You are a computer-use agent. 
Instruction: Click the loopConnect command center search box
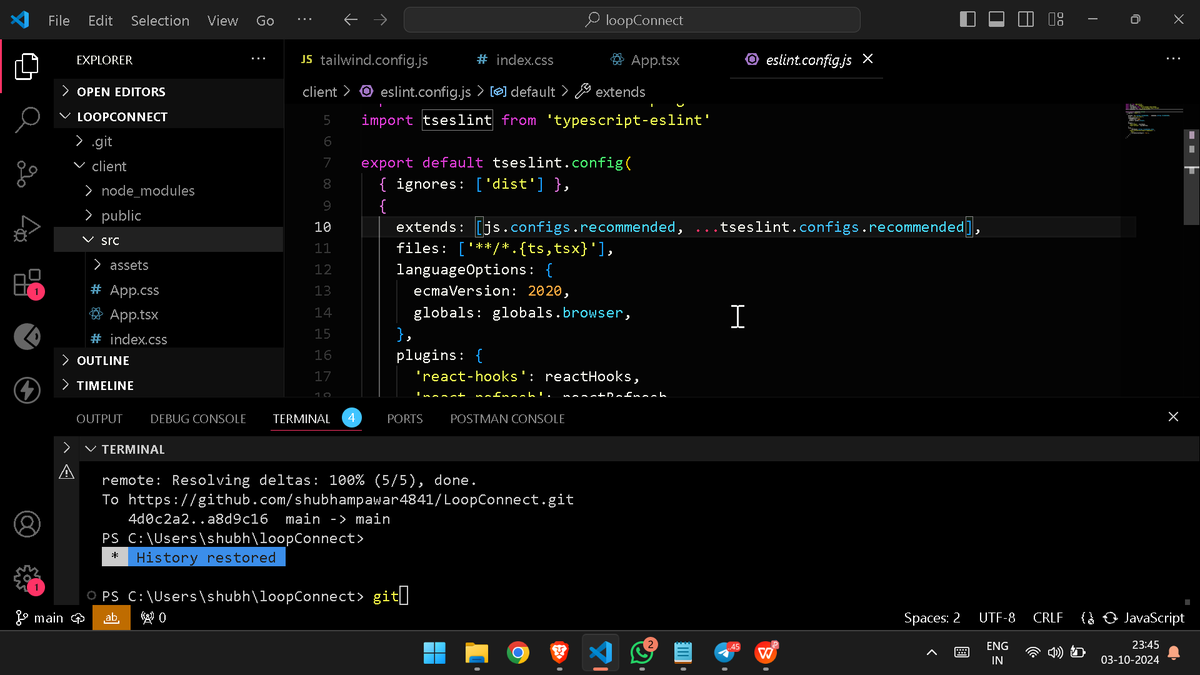(x=632, y=20)
